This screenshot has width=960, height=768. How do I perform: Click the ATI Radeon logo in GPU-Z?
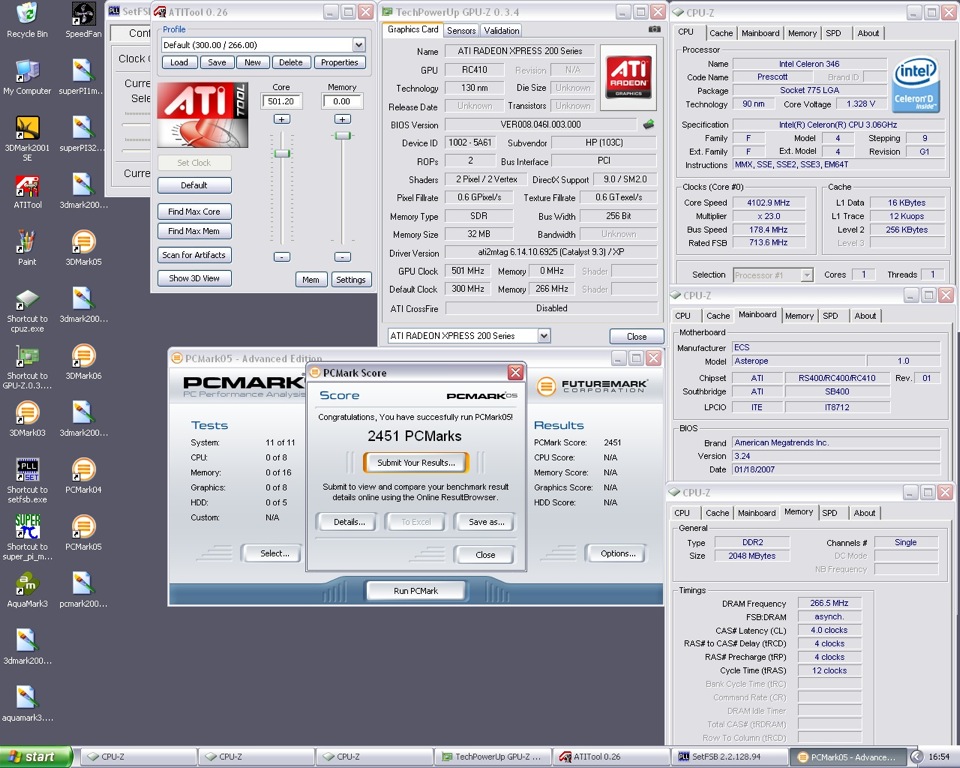[x=628, y=77]
